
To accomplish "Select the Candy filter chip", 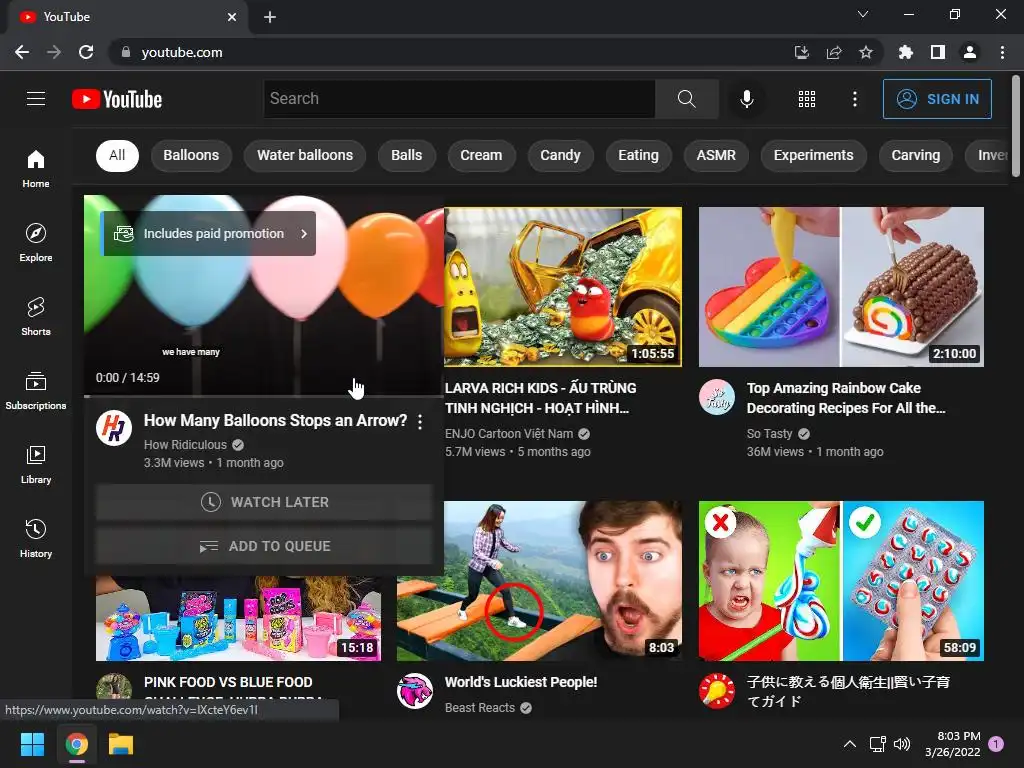I will 560,155.
